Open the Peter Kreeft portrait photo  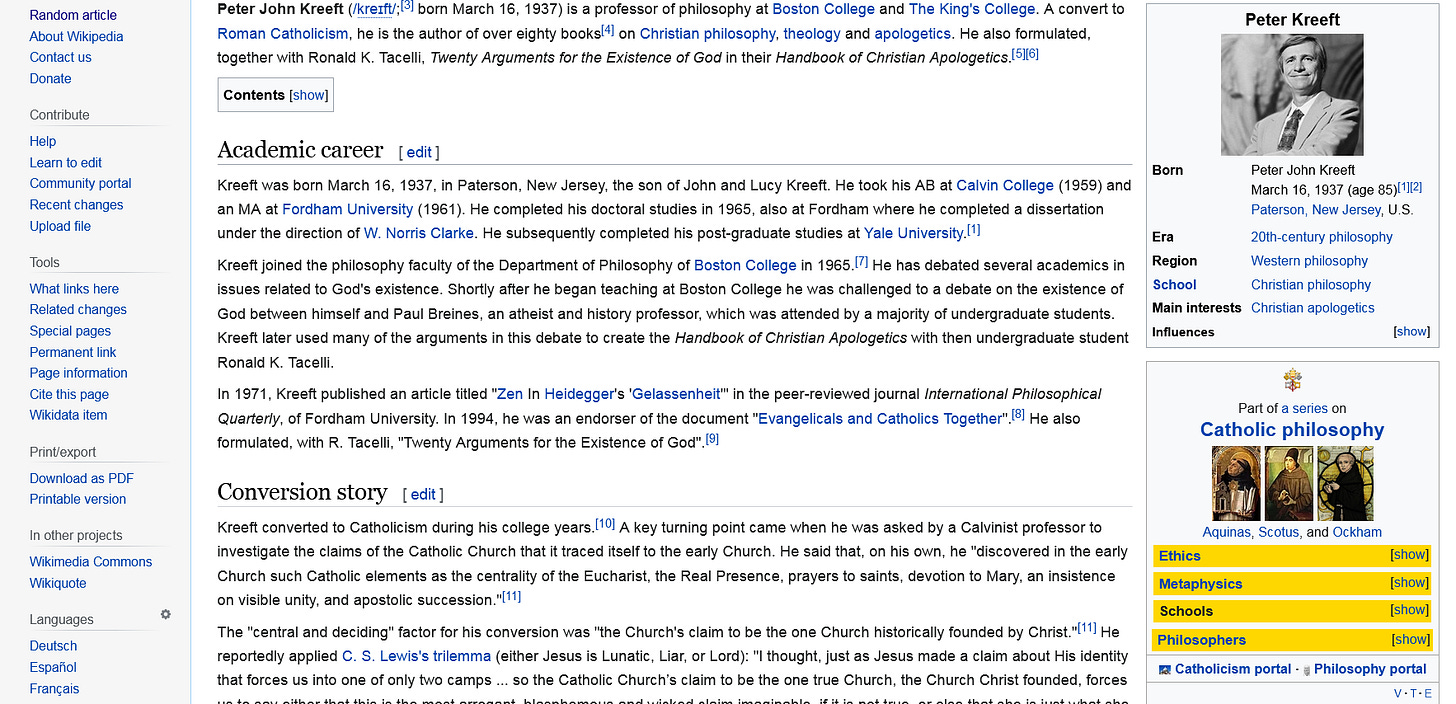[x=1292, y=95]
